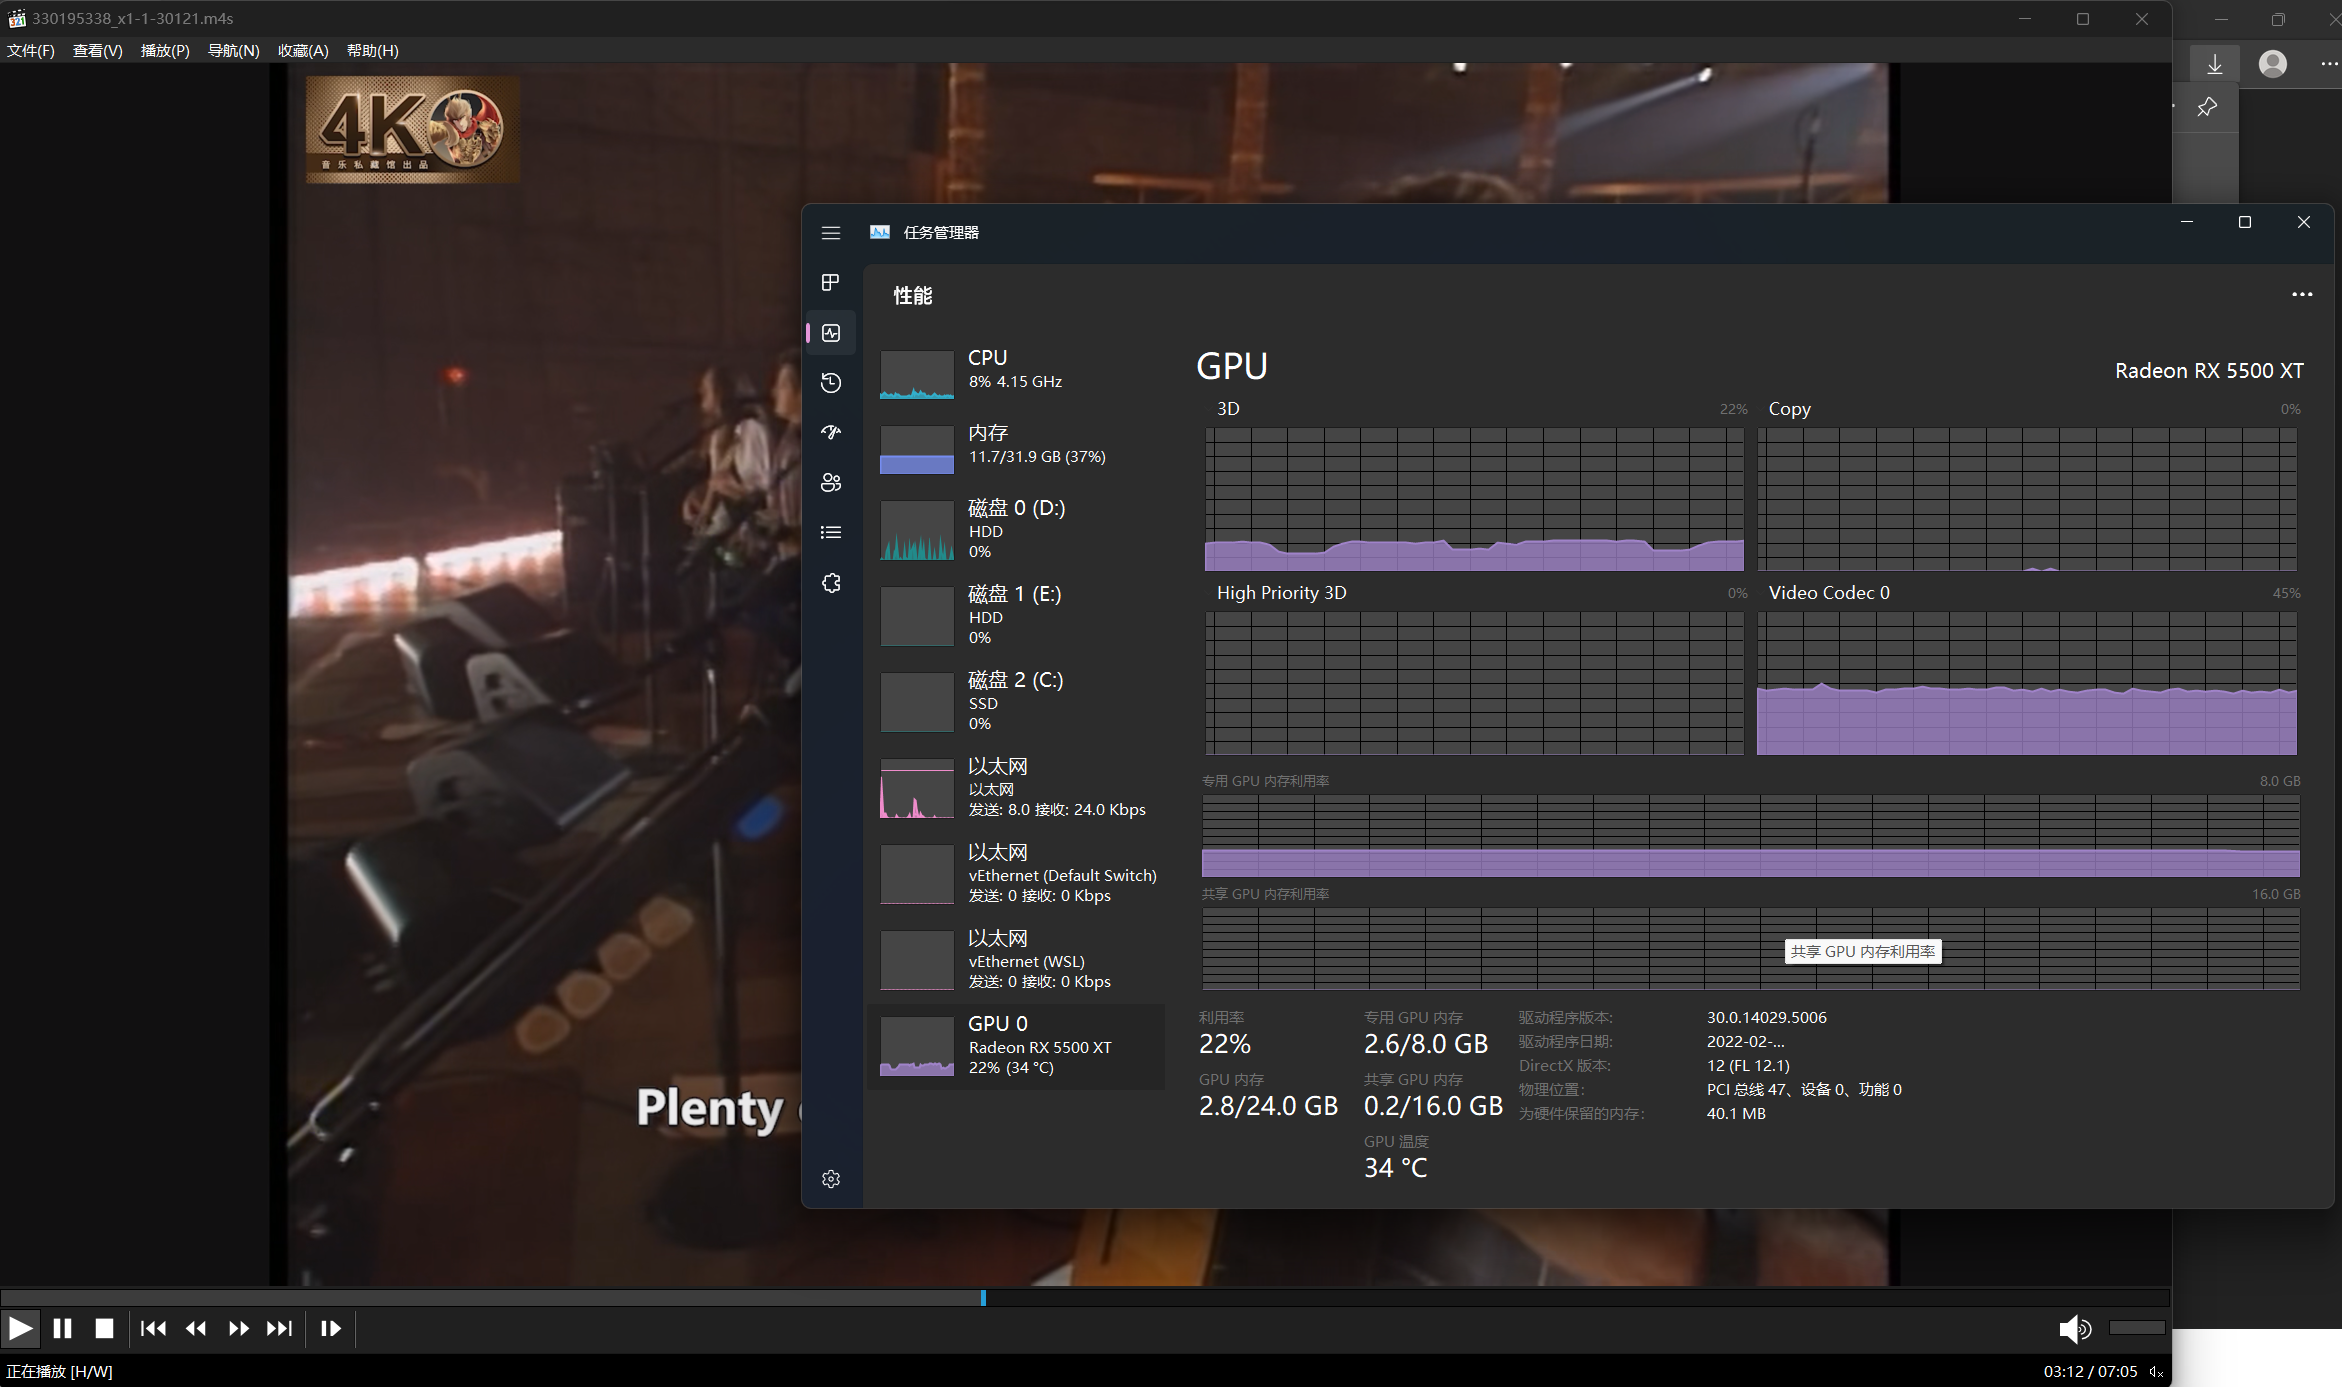Open Details list page icon
The width and height of the screenshot is (2342, 1387).
click(830, 532)
